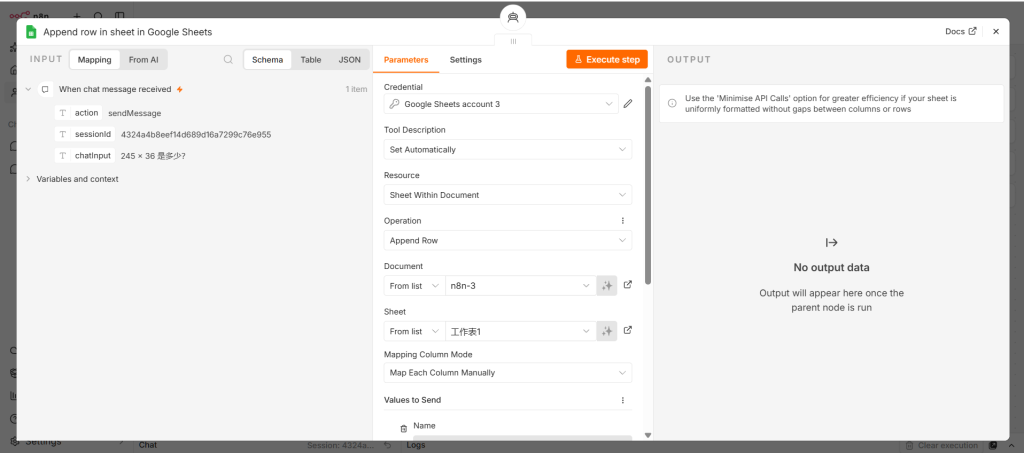Switch input to Mapping mode
Screen dimensions: 1024x453
[x=95, y=59]
